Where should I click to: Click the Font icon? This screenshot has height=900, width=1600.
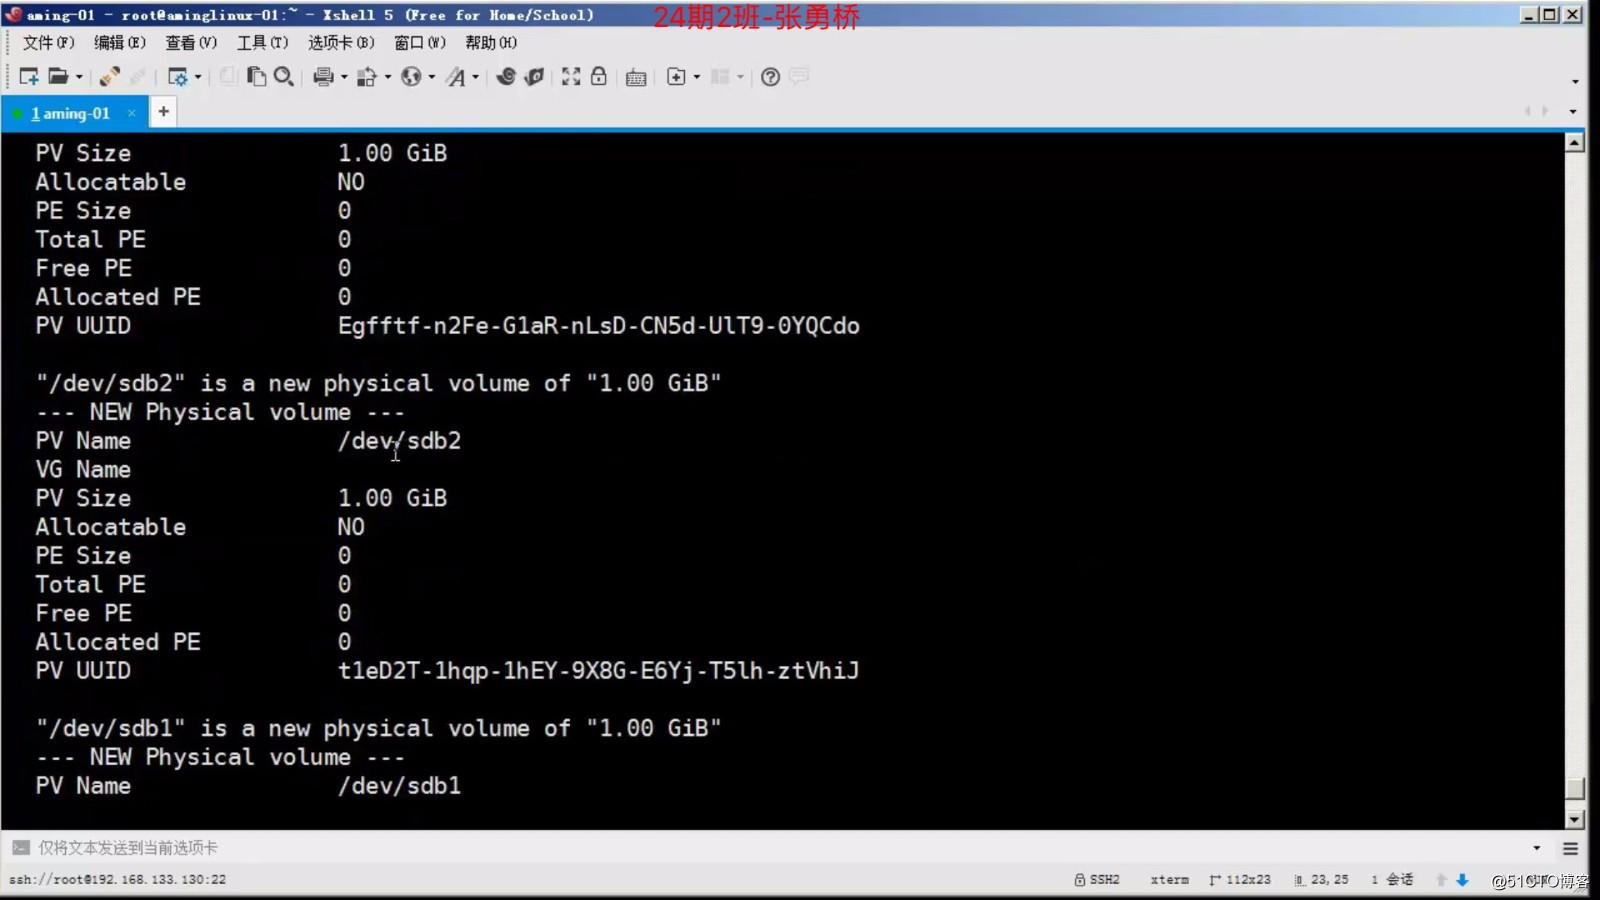456,77
